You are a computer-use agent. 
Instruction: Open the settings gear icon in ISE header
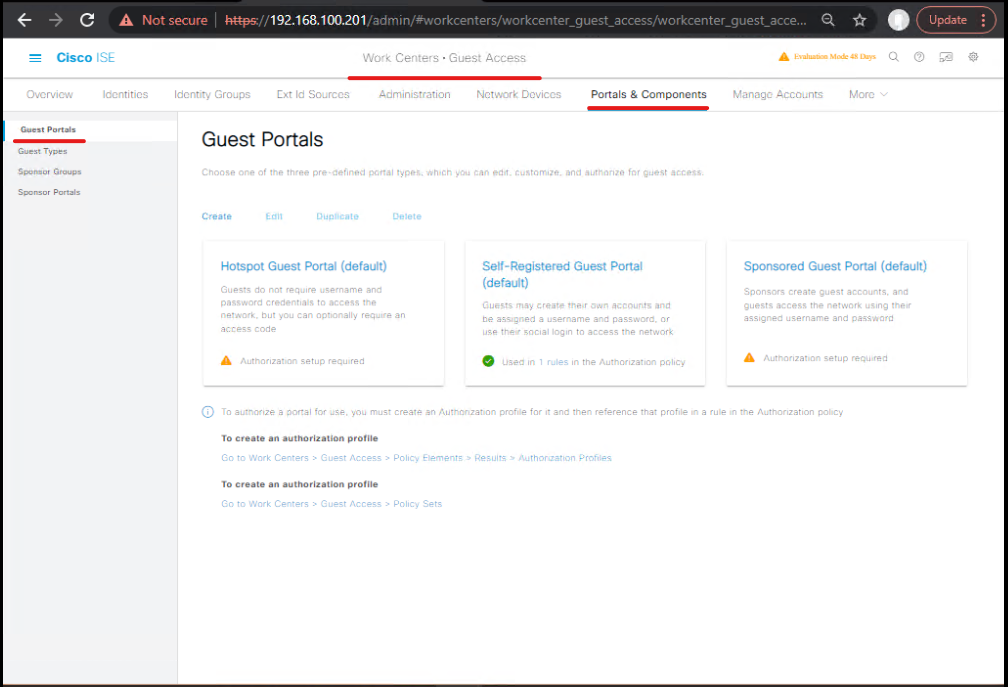tap(973, 57)
